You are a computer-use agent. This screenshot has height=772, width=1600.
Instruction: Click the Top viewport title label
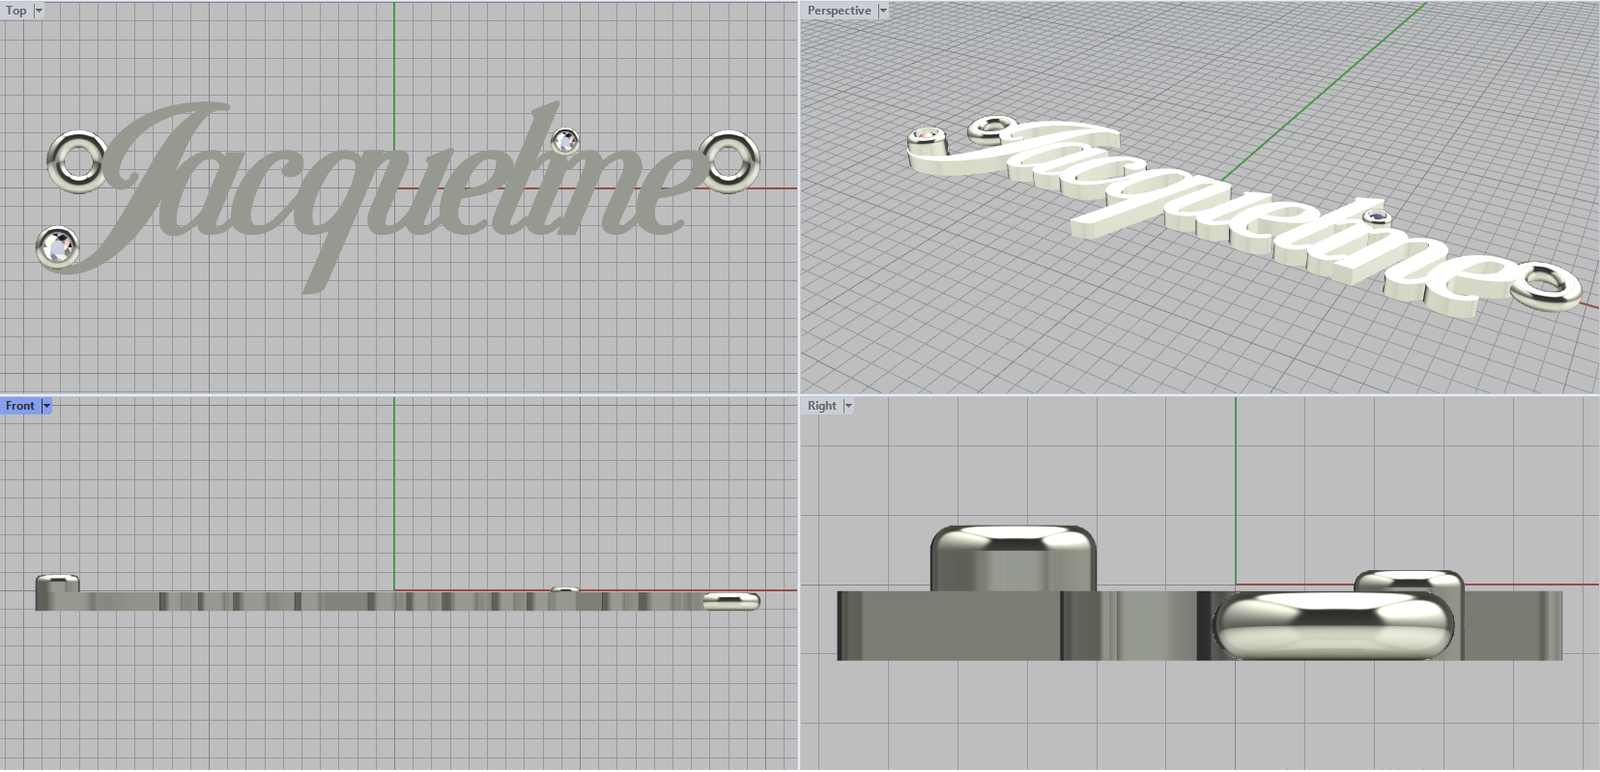[16, 11]
